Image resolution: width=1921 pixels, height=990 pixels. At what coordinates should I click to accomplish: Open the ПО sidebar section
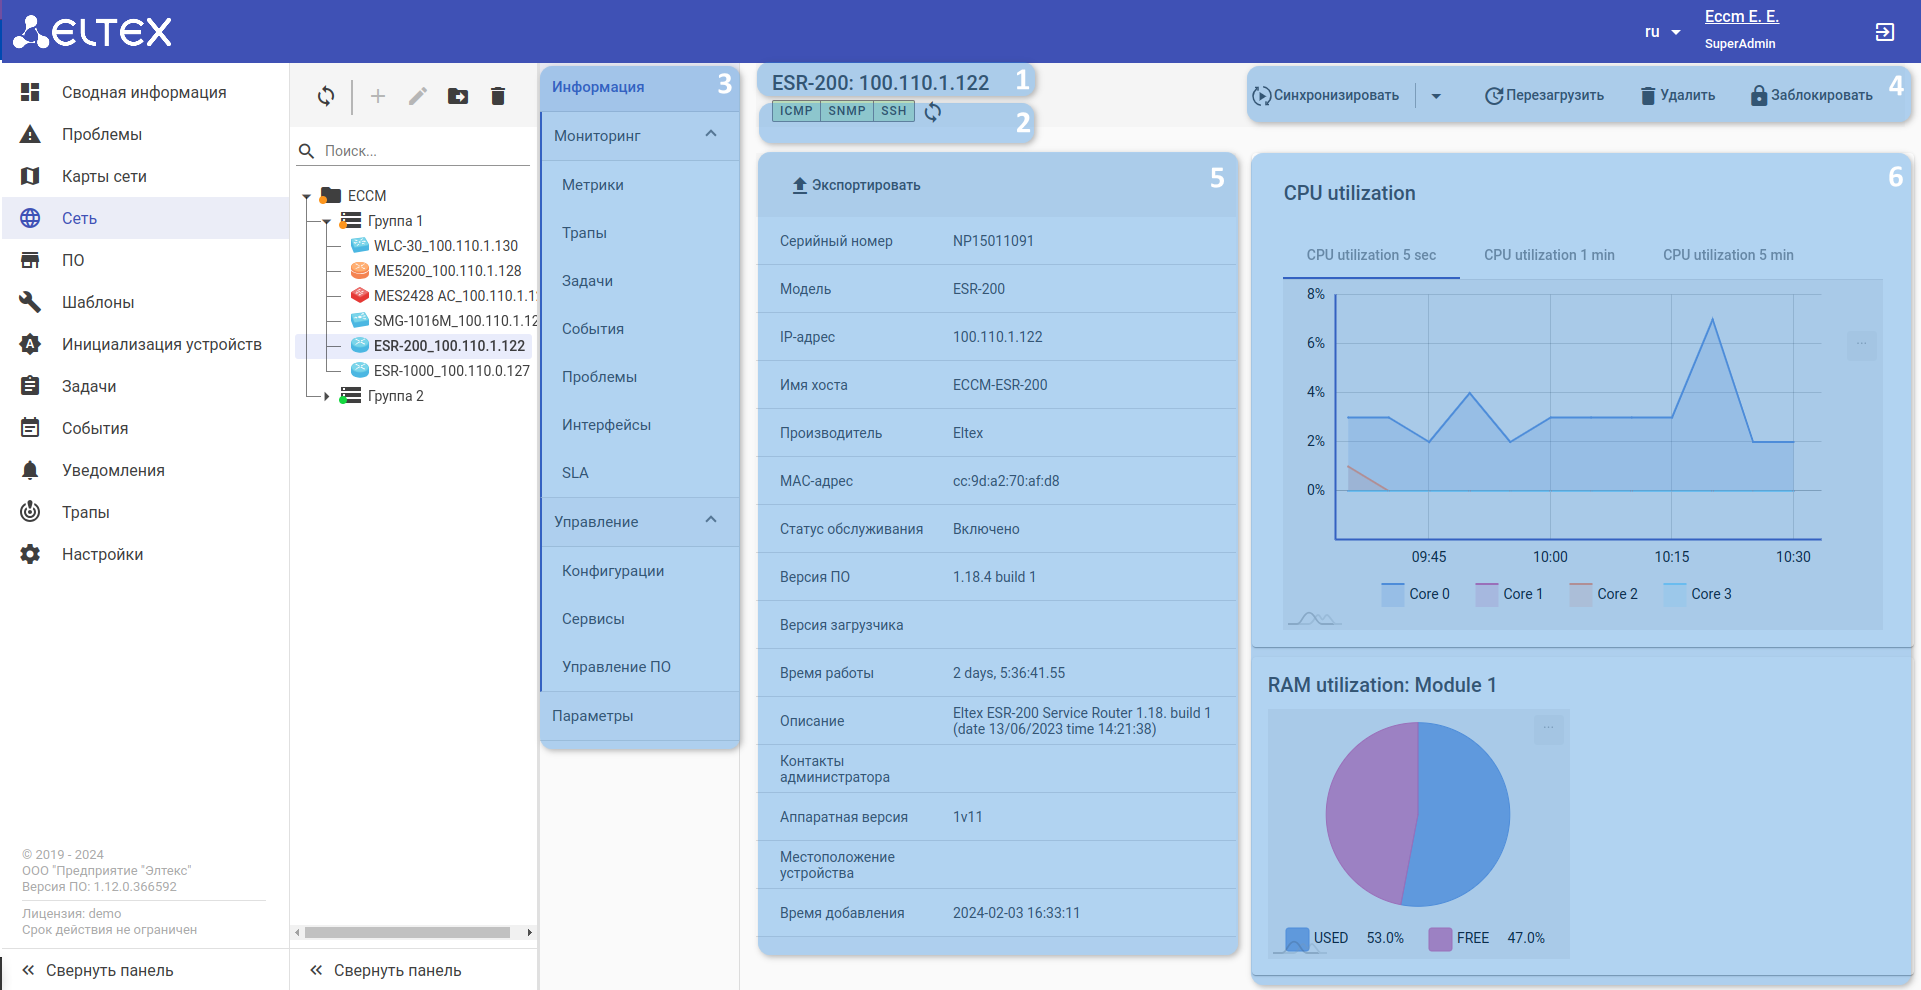point(145,260)
